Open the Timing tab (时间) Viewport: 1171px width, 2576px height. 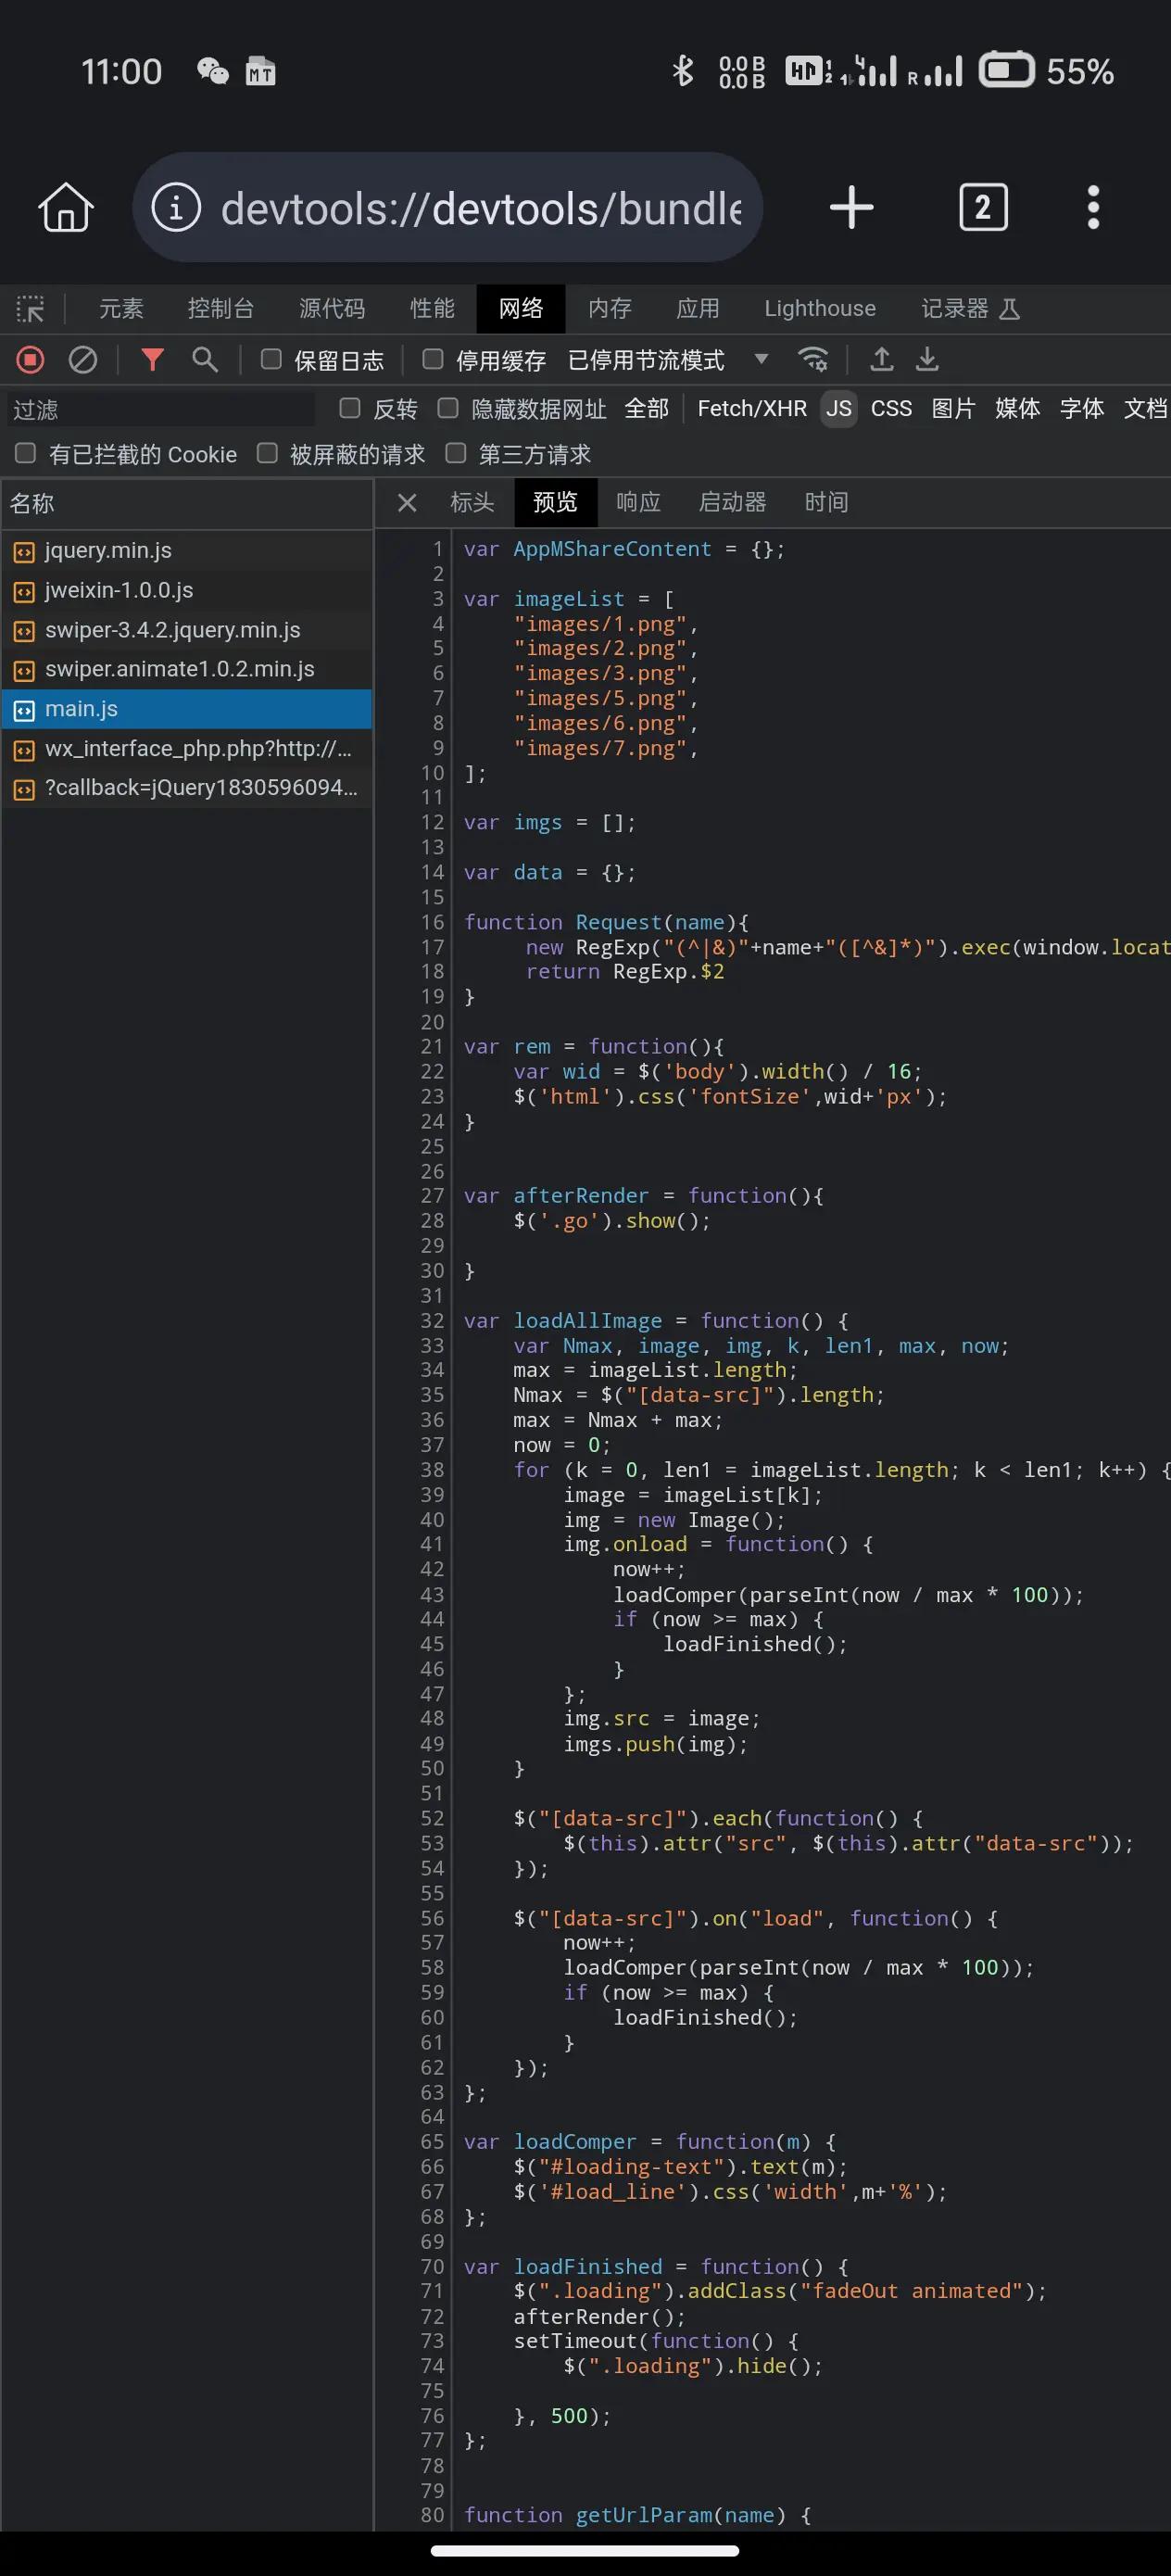(x=826, y=502)
